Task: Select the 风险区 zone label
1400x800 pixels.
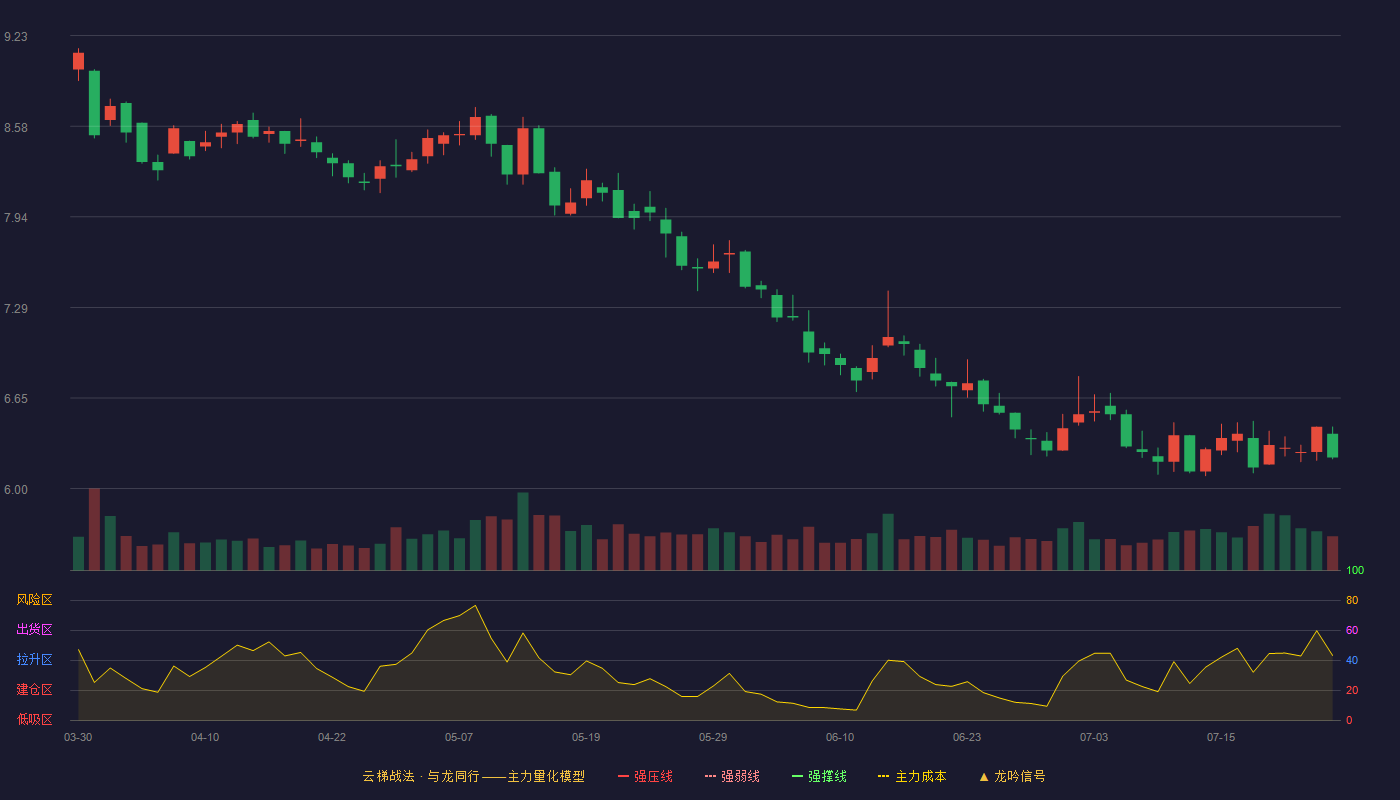Action: click(x=34, y=600)
